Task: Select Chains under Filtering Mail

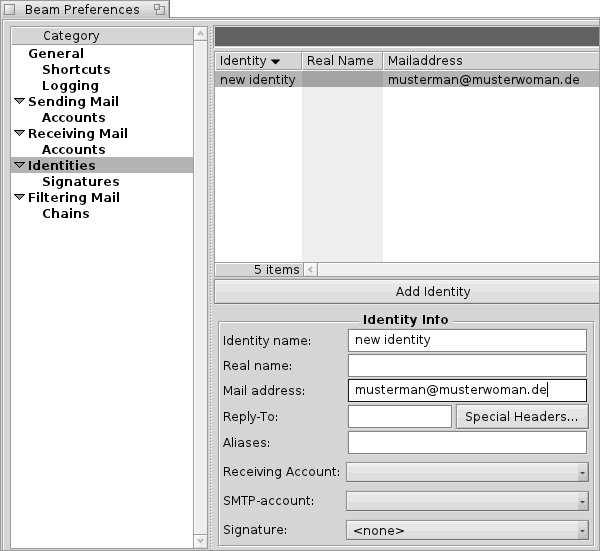Action: [66, 214]
